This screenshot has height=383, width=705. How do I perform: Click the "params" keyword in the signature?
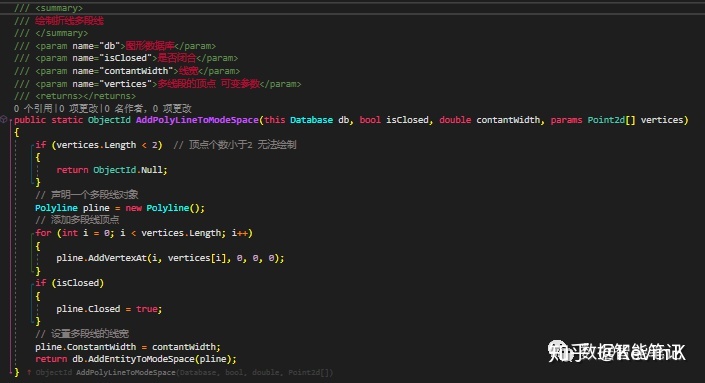pos(566,120)
